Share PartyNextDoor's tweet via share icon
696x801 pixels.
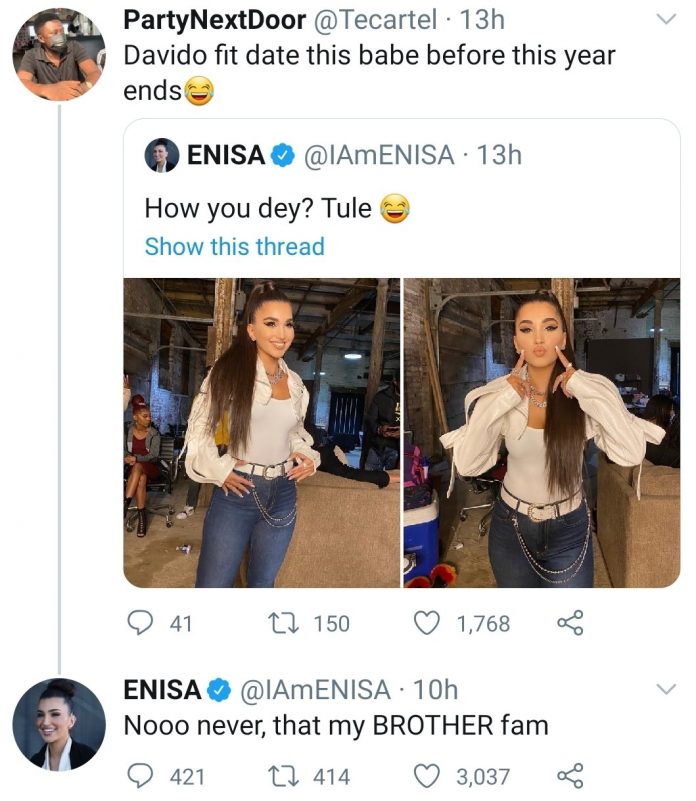(568, 624)
